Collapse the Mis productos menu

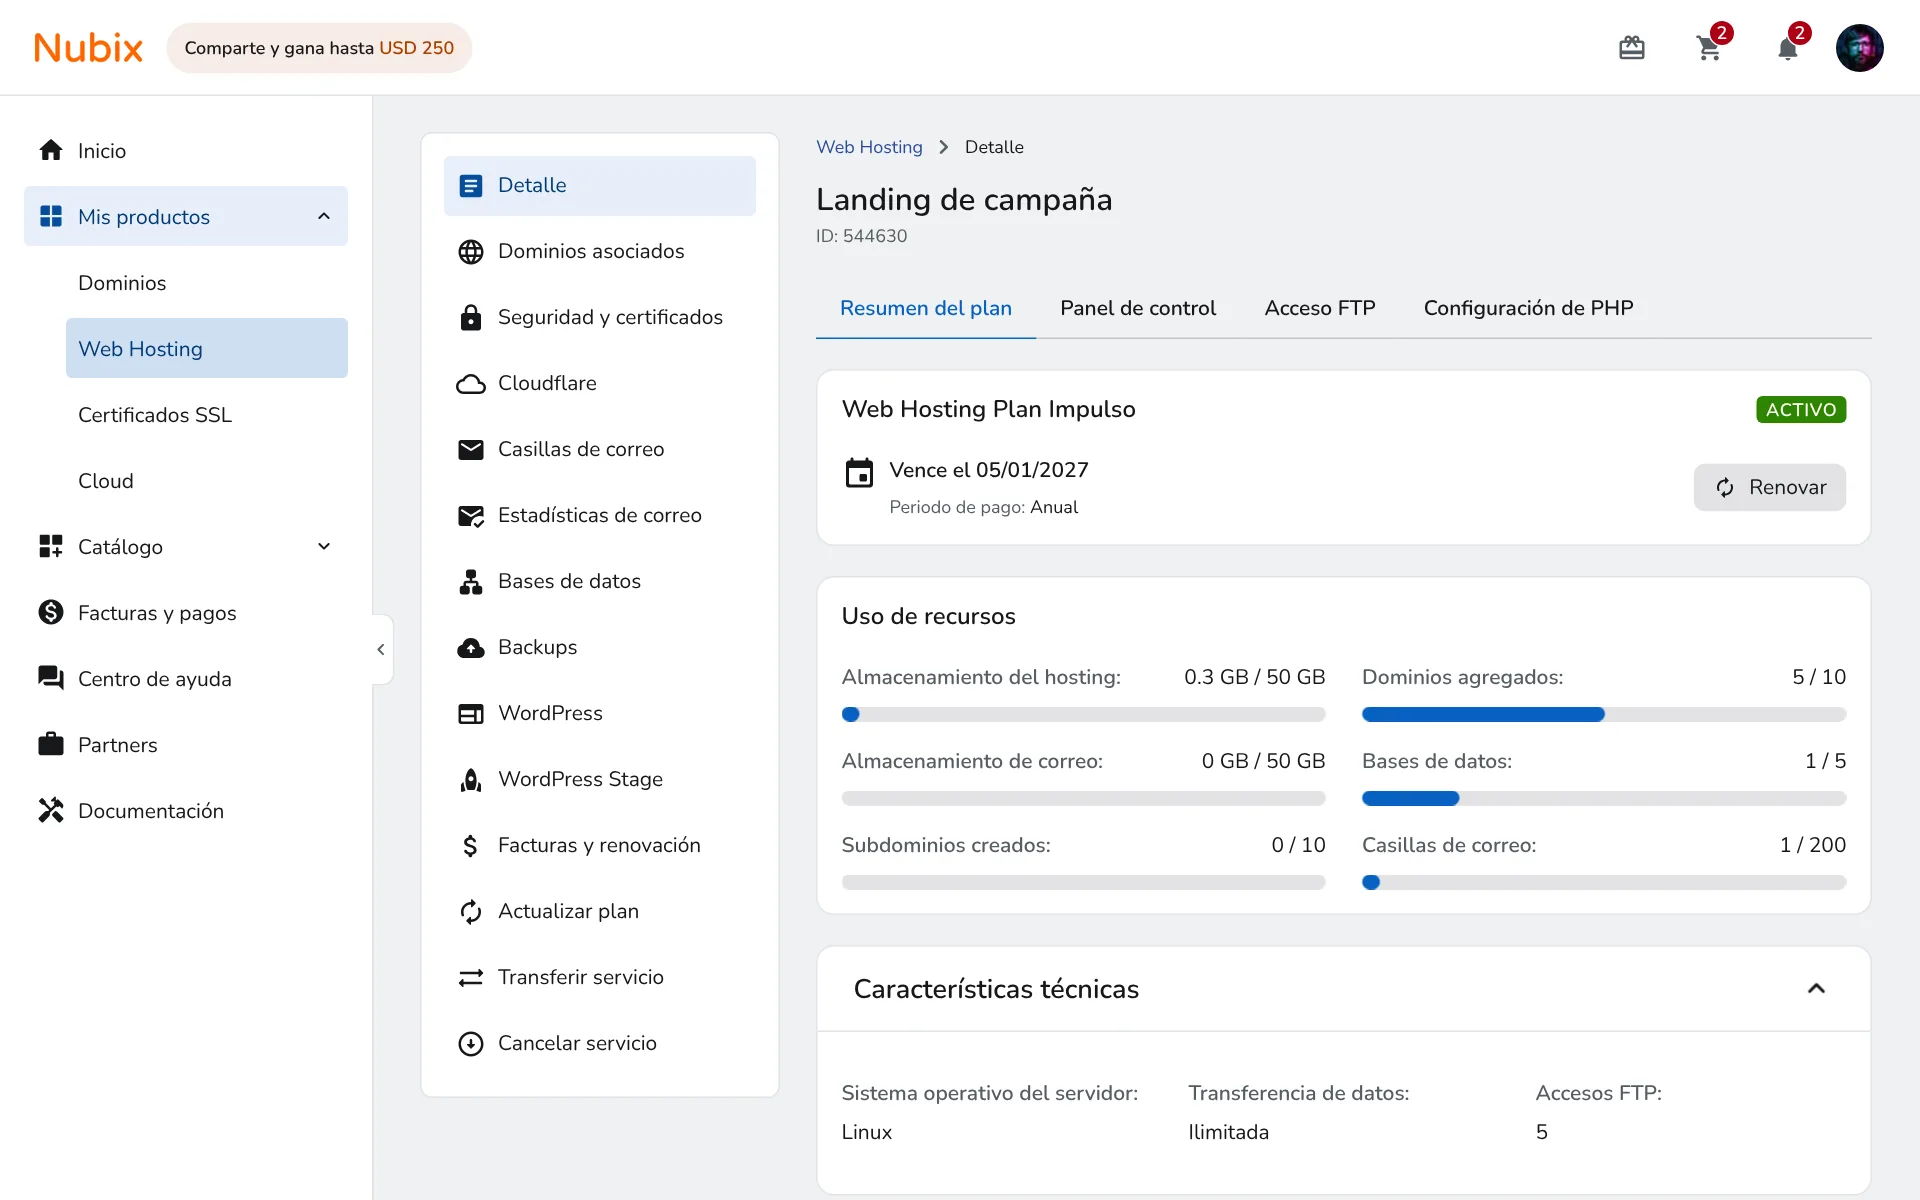324,216
